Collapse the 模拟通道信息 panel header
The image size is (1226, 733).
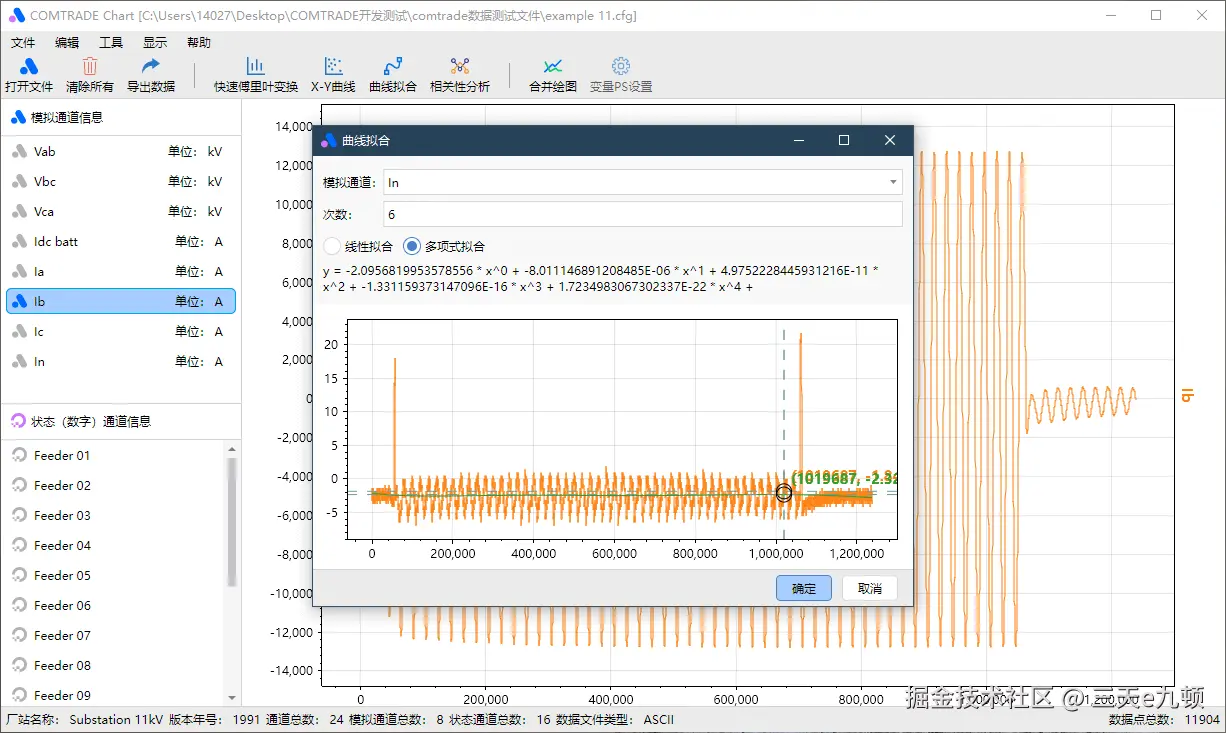click(x=121, y=117)
